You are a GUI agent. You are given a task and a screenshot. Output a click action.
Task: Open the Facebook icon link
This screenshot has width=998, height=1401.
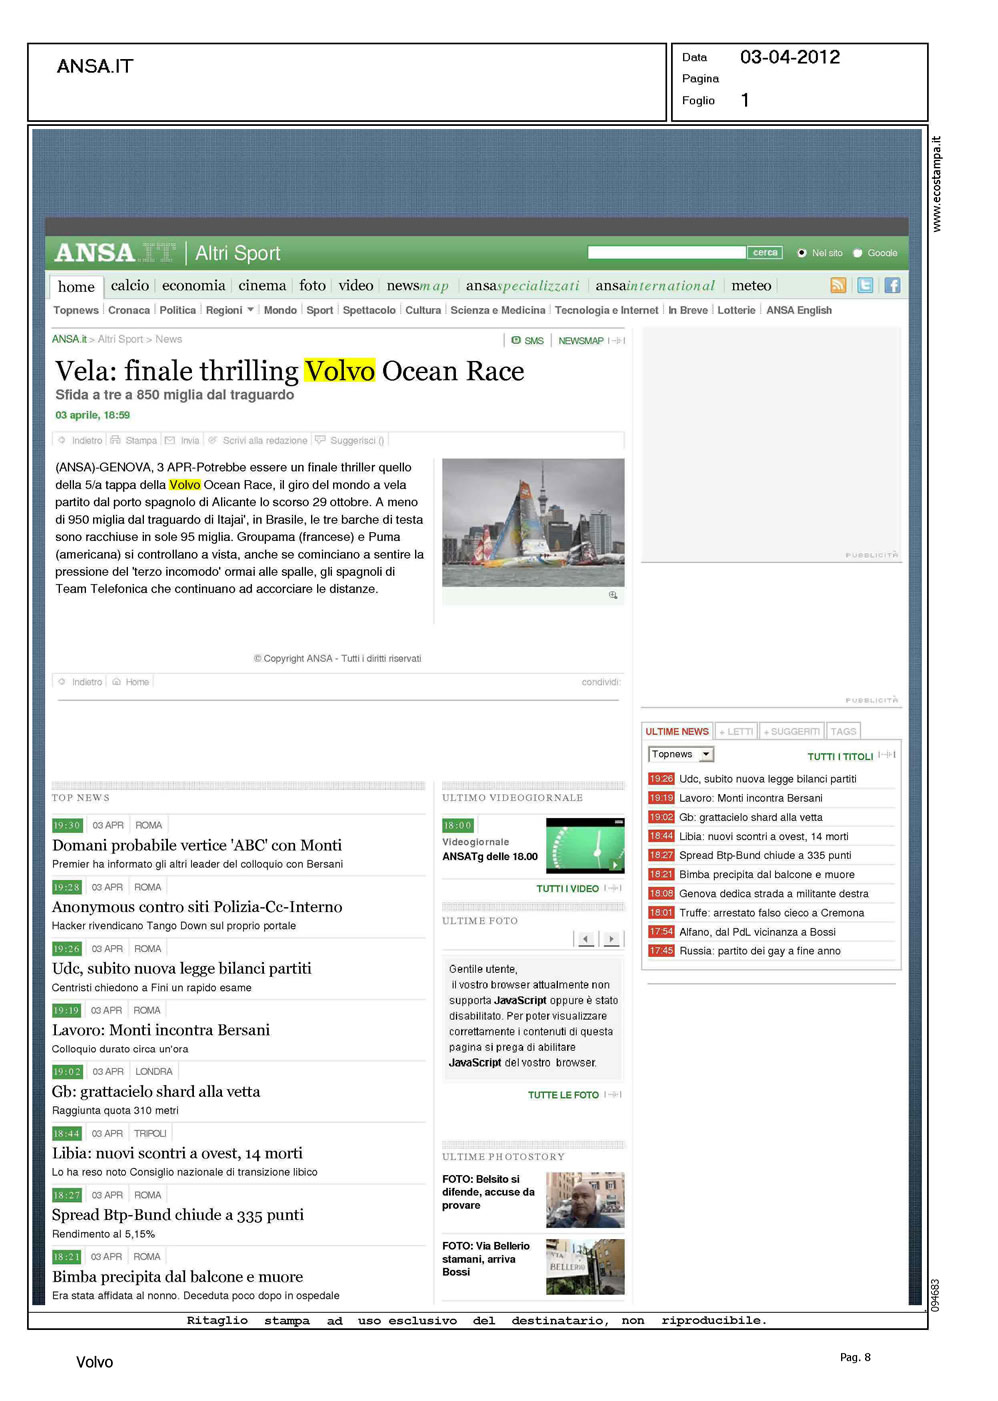[892, 285]
